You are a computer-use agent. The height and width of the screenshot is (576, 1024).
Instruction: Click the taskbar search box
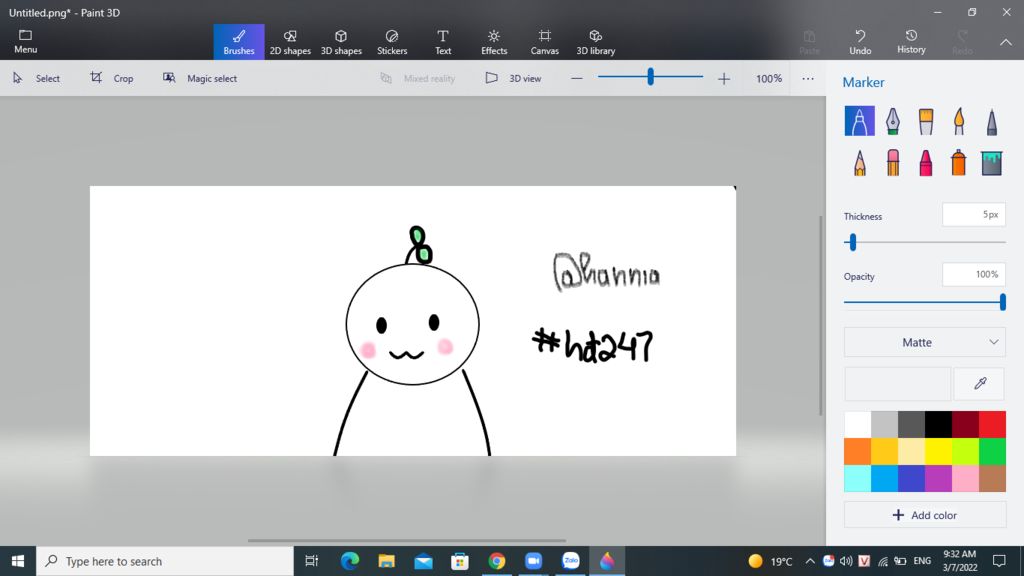[165, 561]
